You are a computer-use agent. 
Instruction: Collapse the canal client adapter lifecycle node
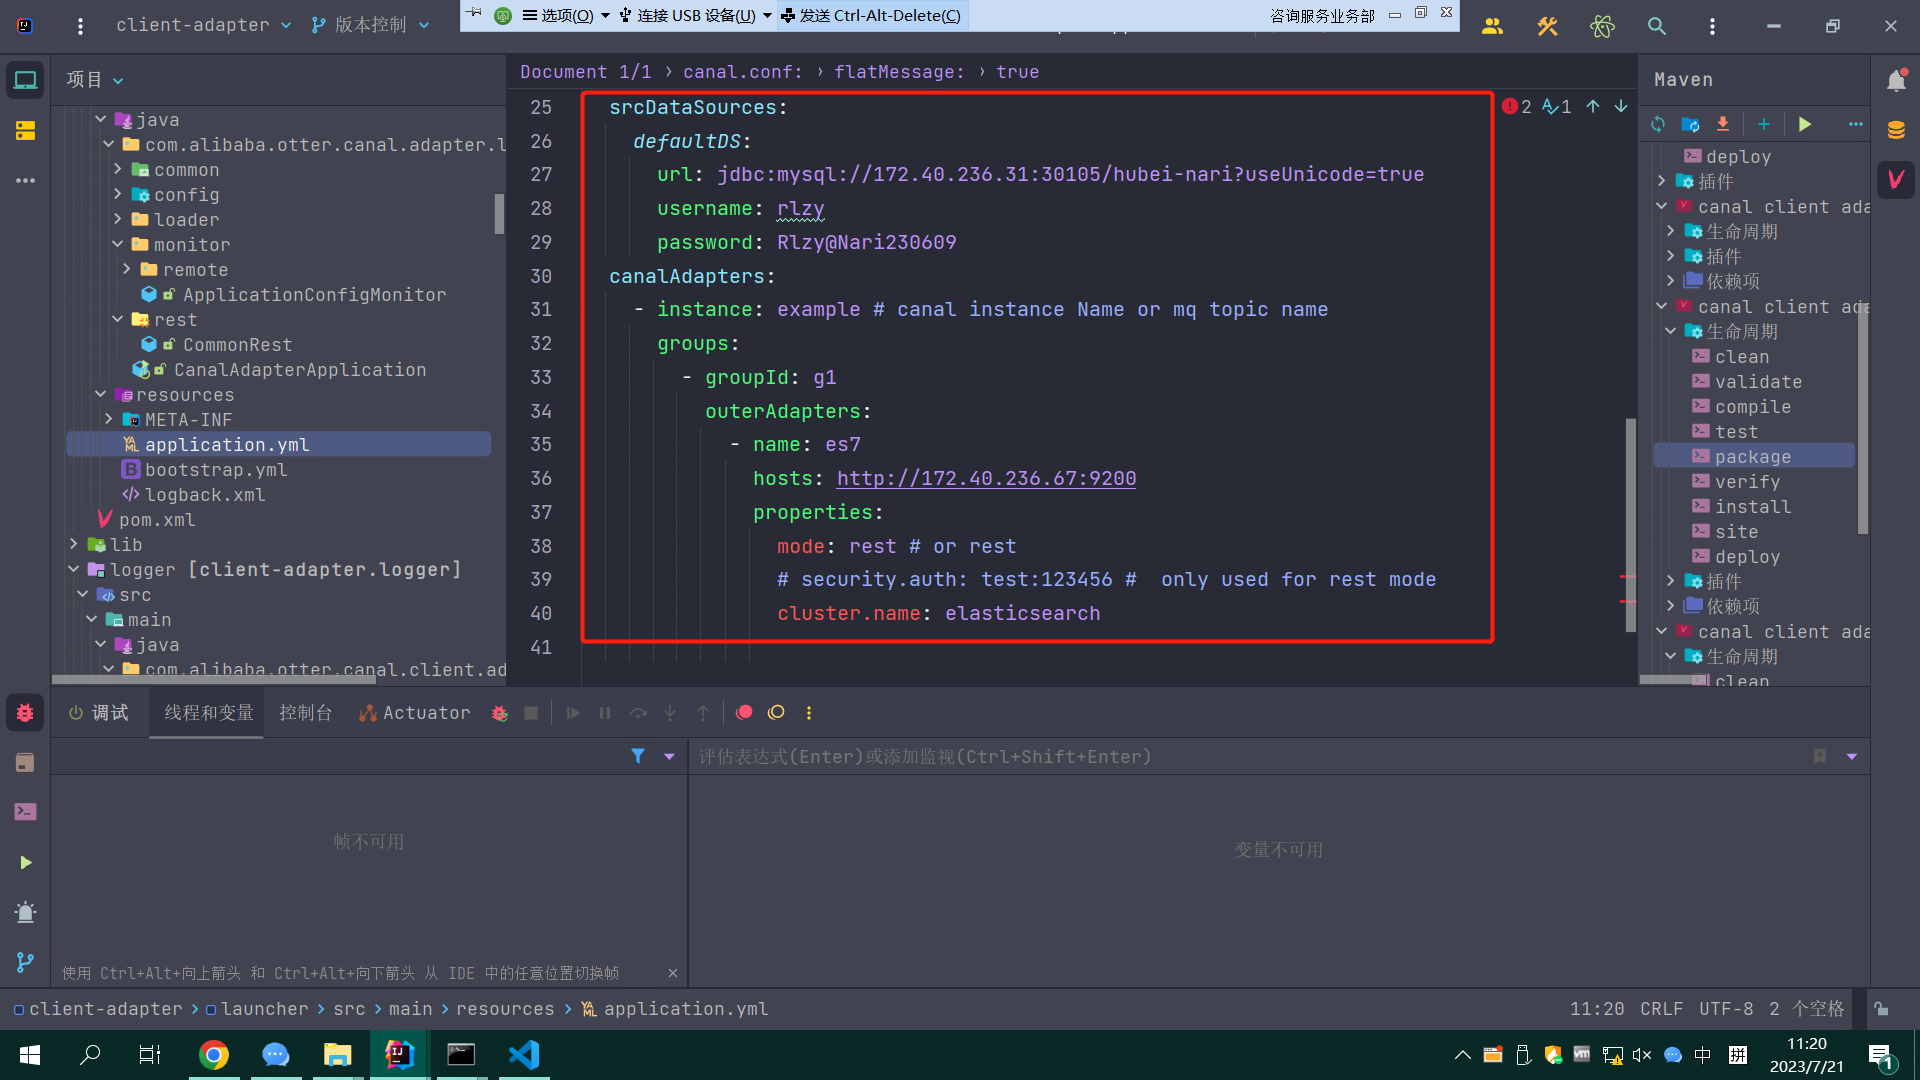coord(1670,331)
